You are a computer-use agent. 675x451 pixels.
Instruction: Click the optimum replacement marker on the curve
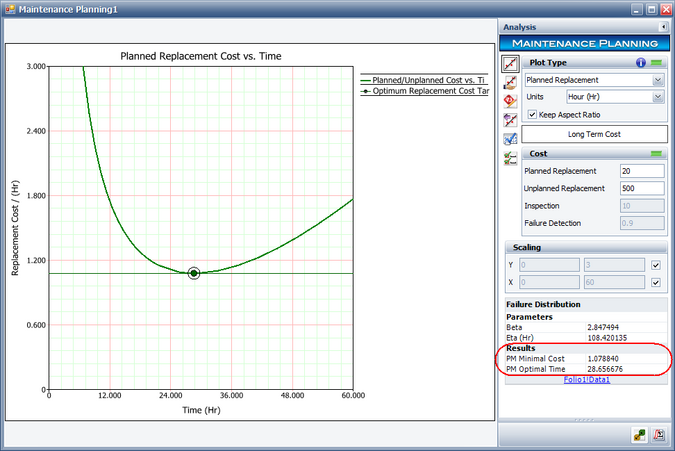tap(194, 273)
